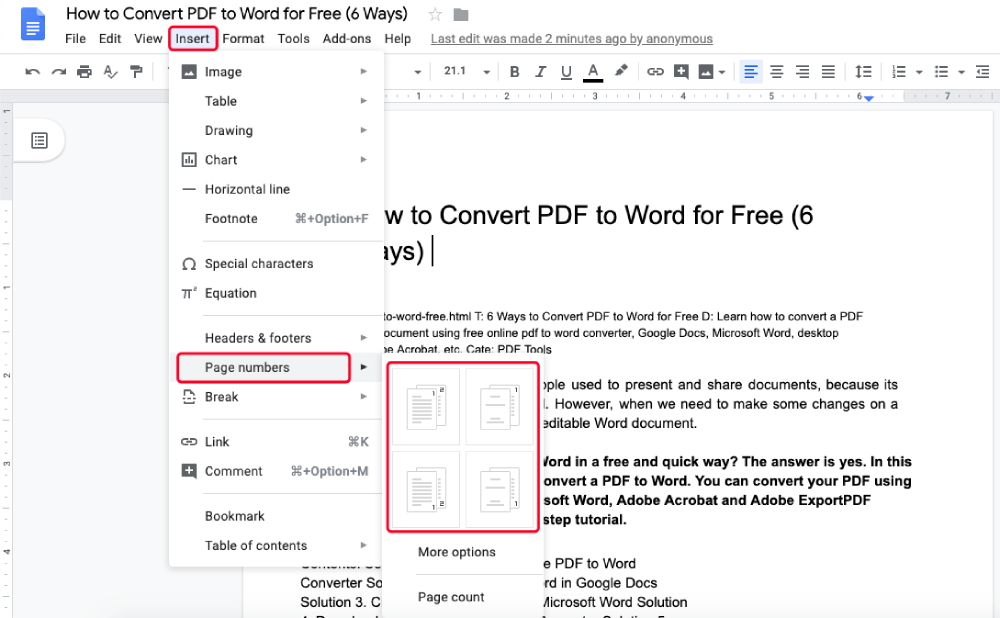The height and width of the screenshot is (618, 1000).
Task: Open the font size dropdown
Action: 487,72
